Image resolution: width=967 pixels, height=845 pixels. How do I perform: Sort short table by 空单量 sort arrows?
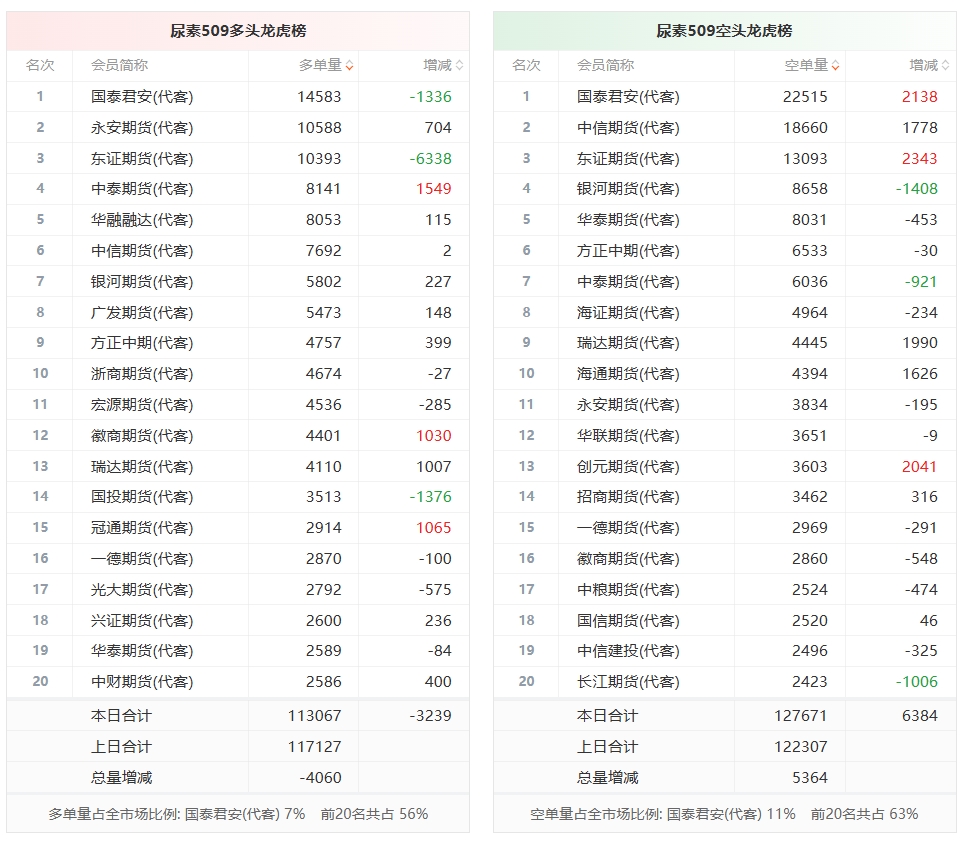coord(836,65)
